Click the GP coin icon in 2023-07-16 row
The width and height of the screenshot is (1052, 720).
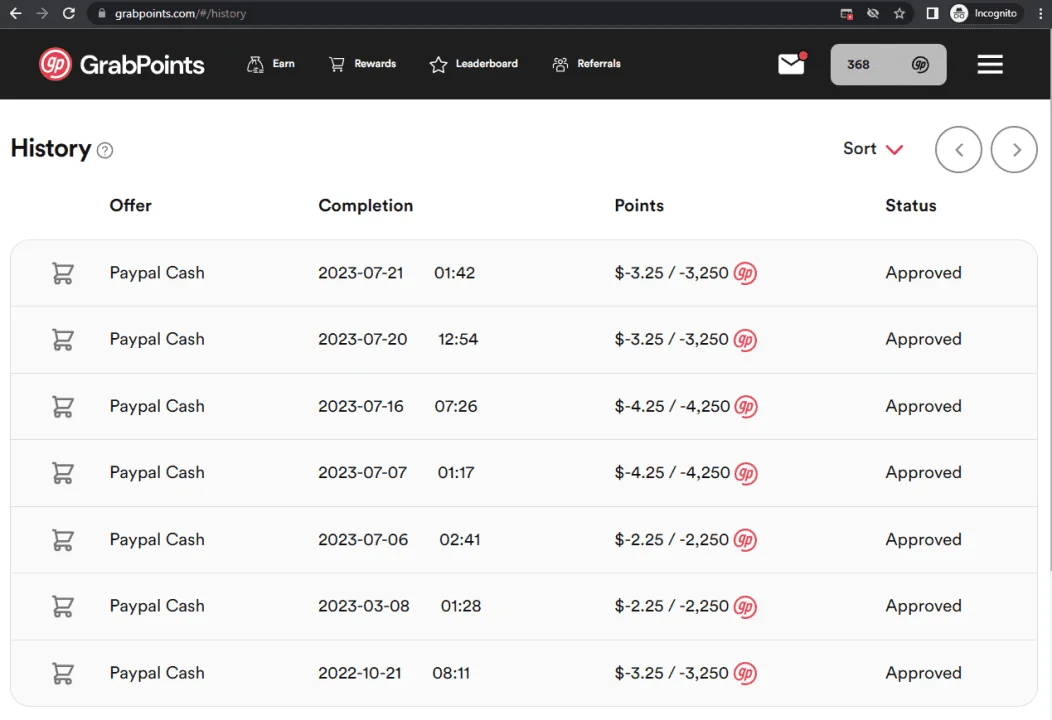click(x=746, y=407)
